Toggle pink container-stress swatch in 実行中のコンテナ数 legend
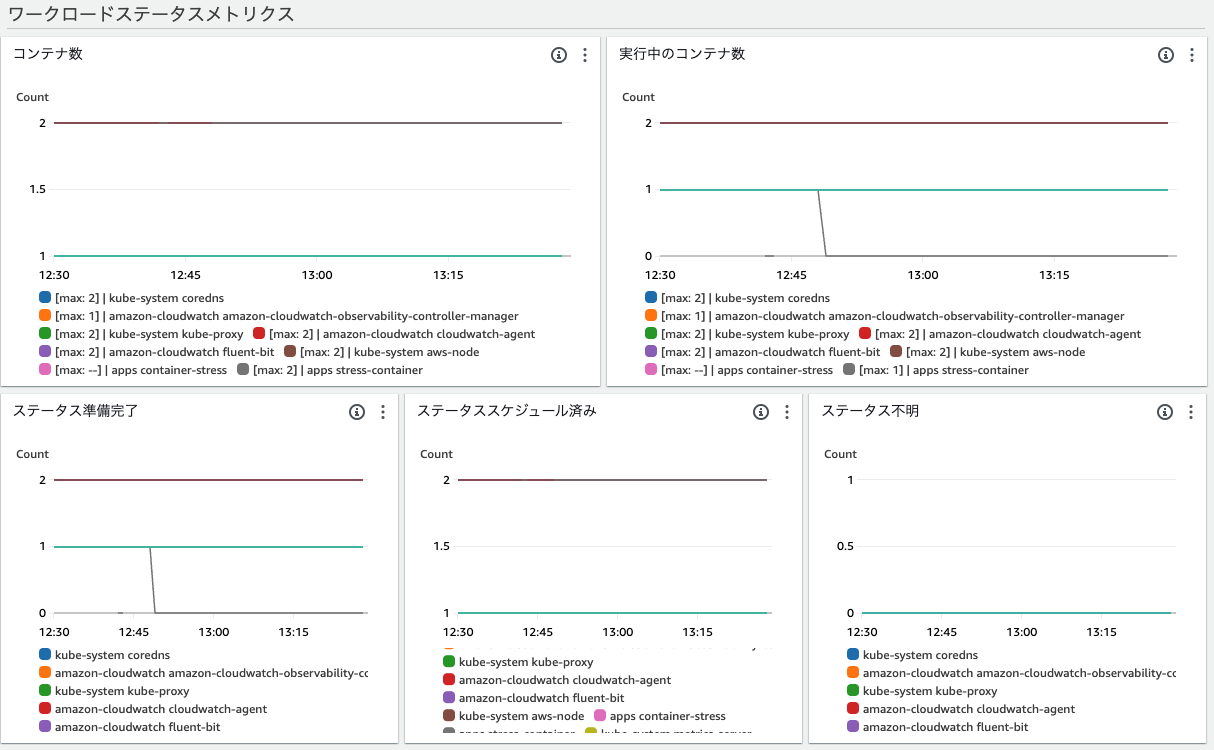1214x750 pixels. point(651,370)
